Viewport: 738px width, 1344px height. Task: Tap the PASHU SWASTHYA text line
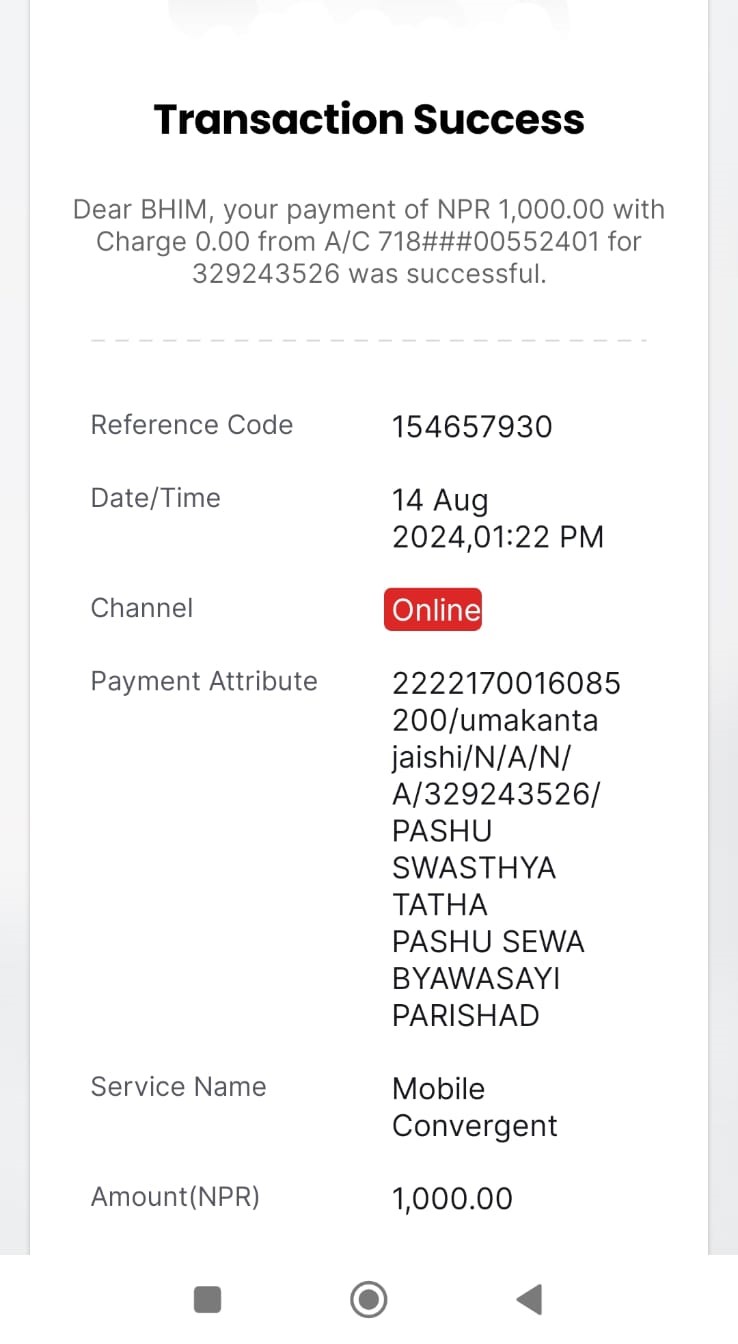click(x=474, y=849)
